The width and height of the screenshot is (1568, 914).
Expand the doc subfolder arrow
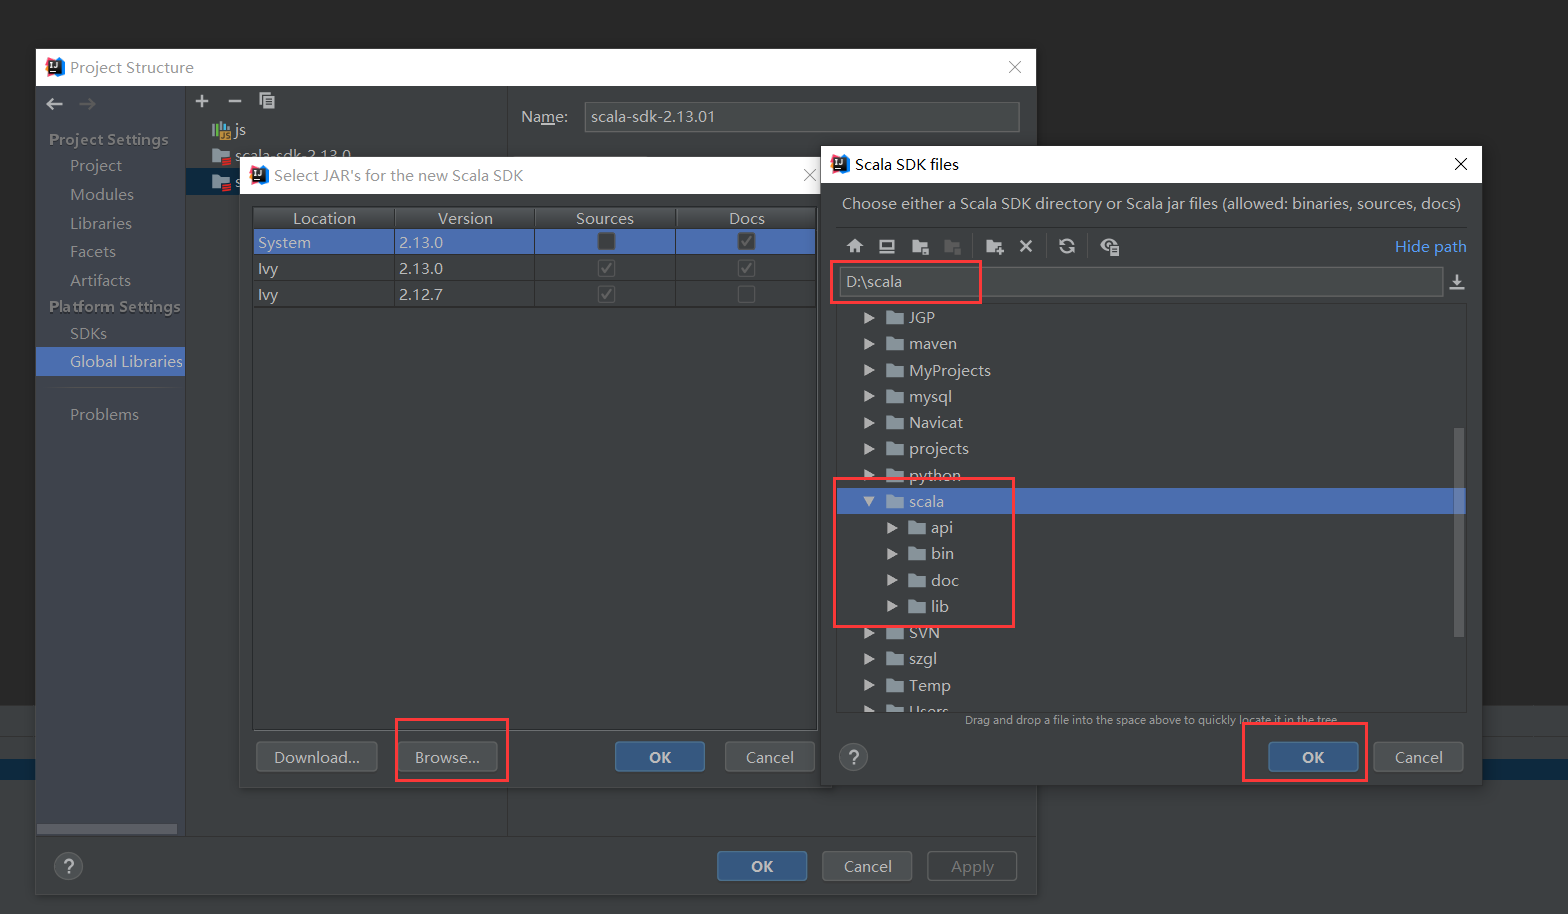(892, 580)
